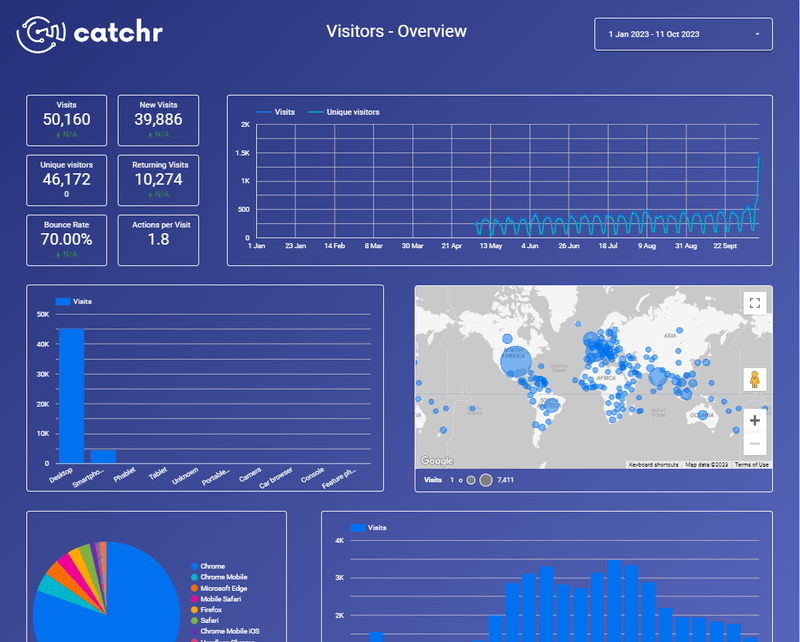The height and width of the screenshot is (642, 800).
Task: Click the Desktop bar in the device chart
Action: pyautogui.click(x=72, y=393)
